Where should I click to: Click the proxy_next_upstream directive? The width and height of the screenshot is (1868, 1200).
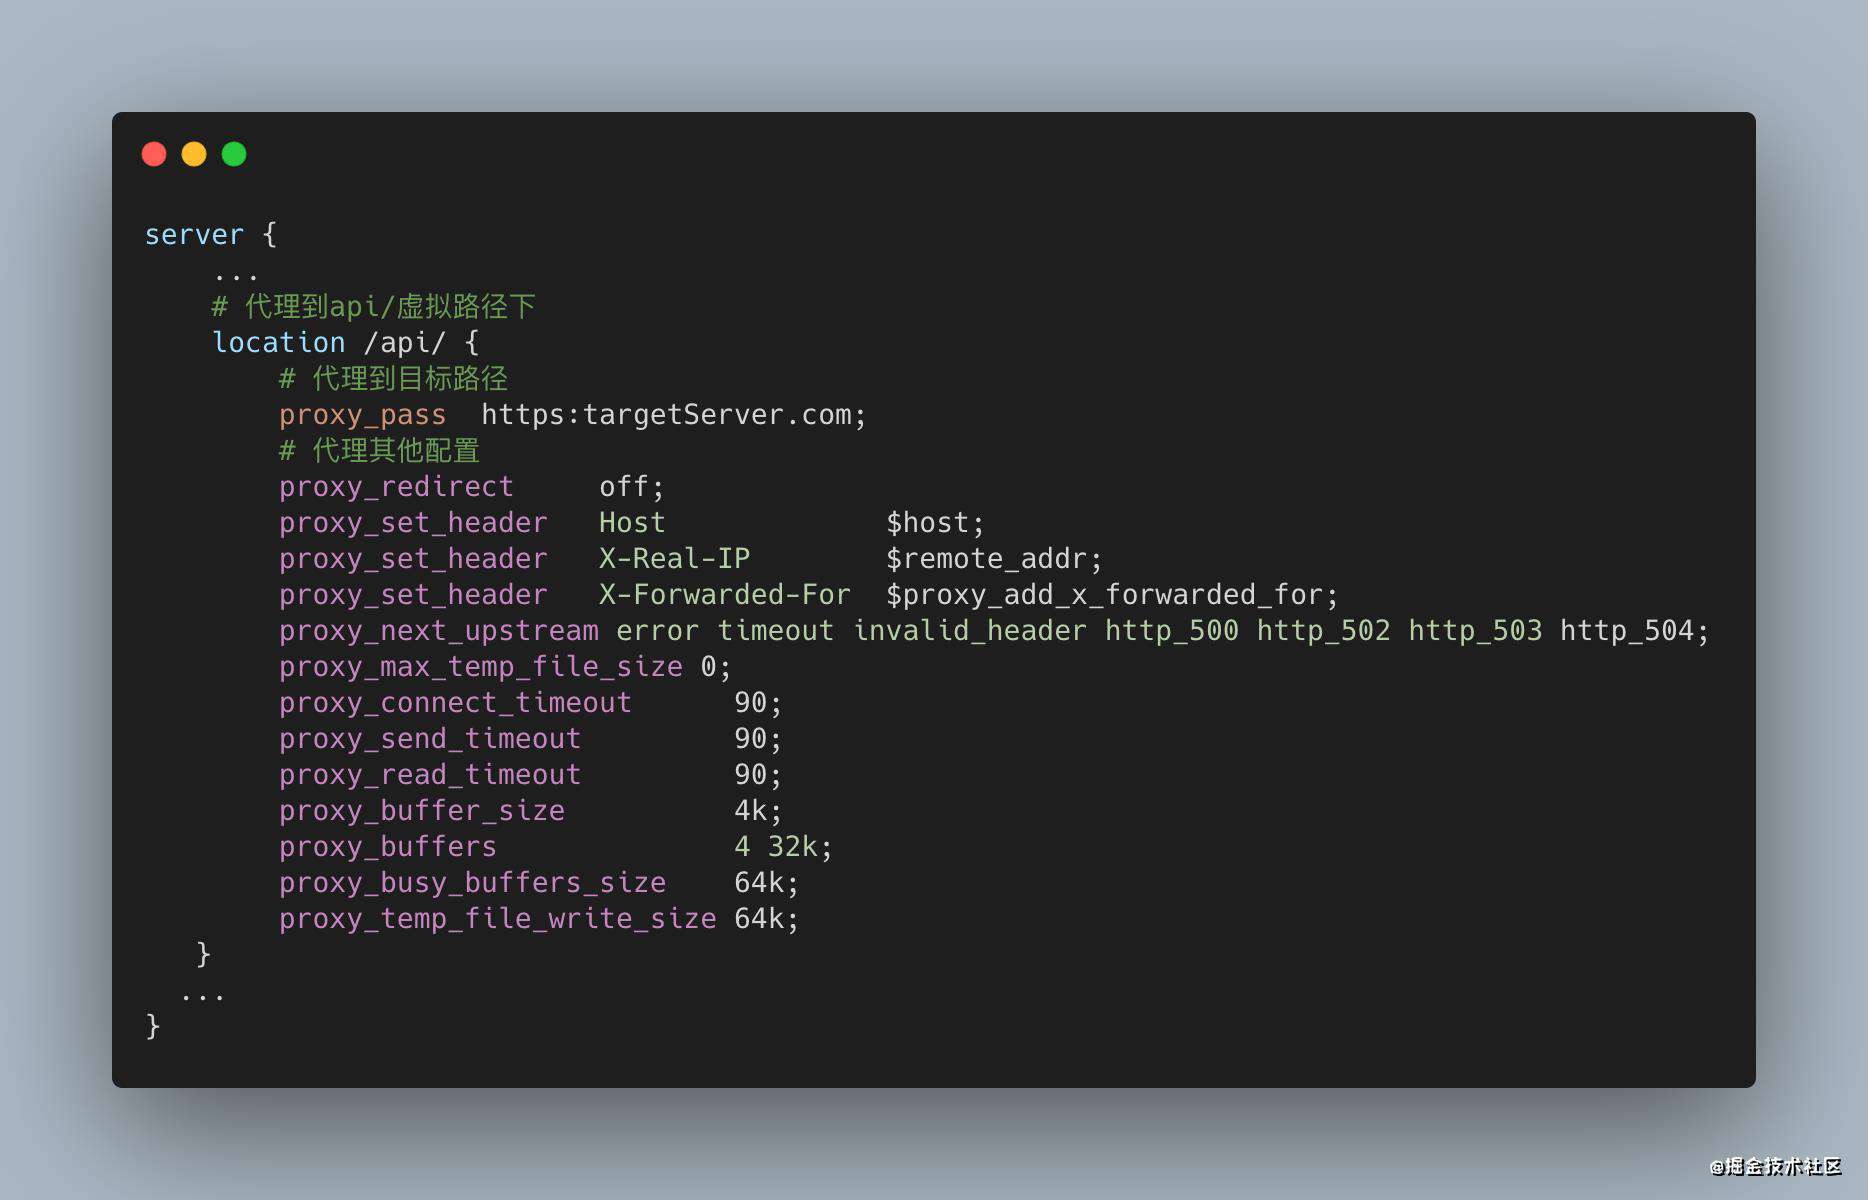[438, 631]
